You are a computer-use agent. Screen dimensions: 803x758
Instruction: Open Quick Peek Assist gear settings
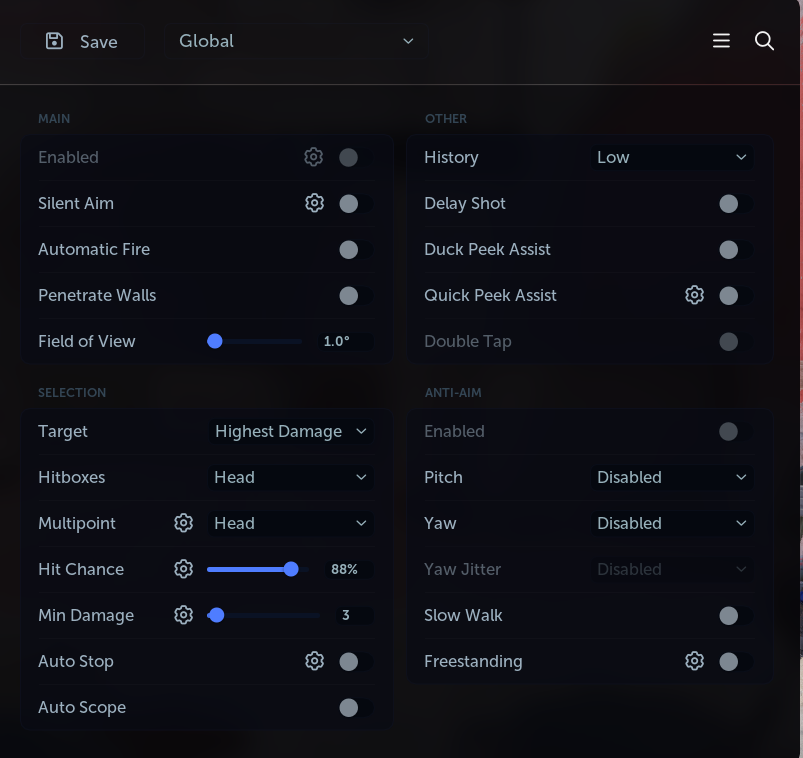pyautogui.click(x=694, y=295)
